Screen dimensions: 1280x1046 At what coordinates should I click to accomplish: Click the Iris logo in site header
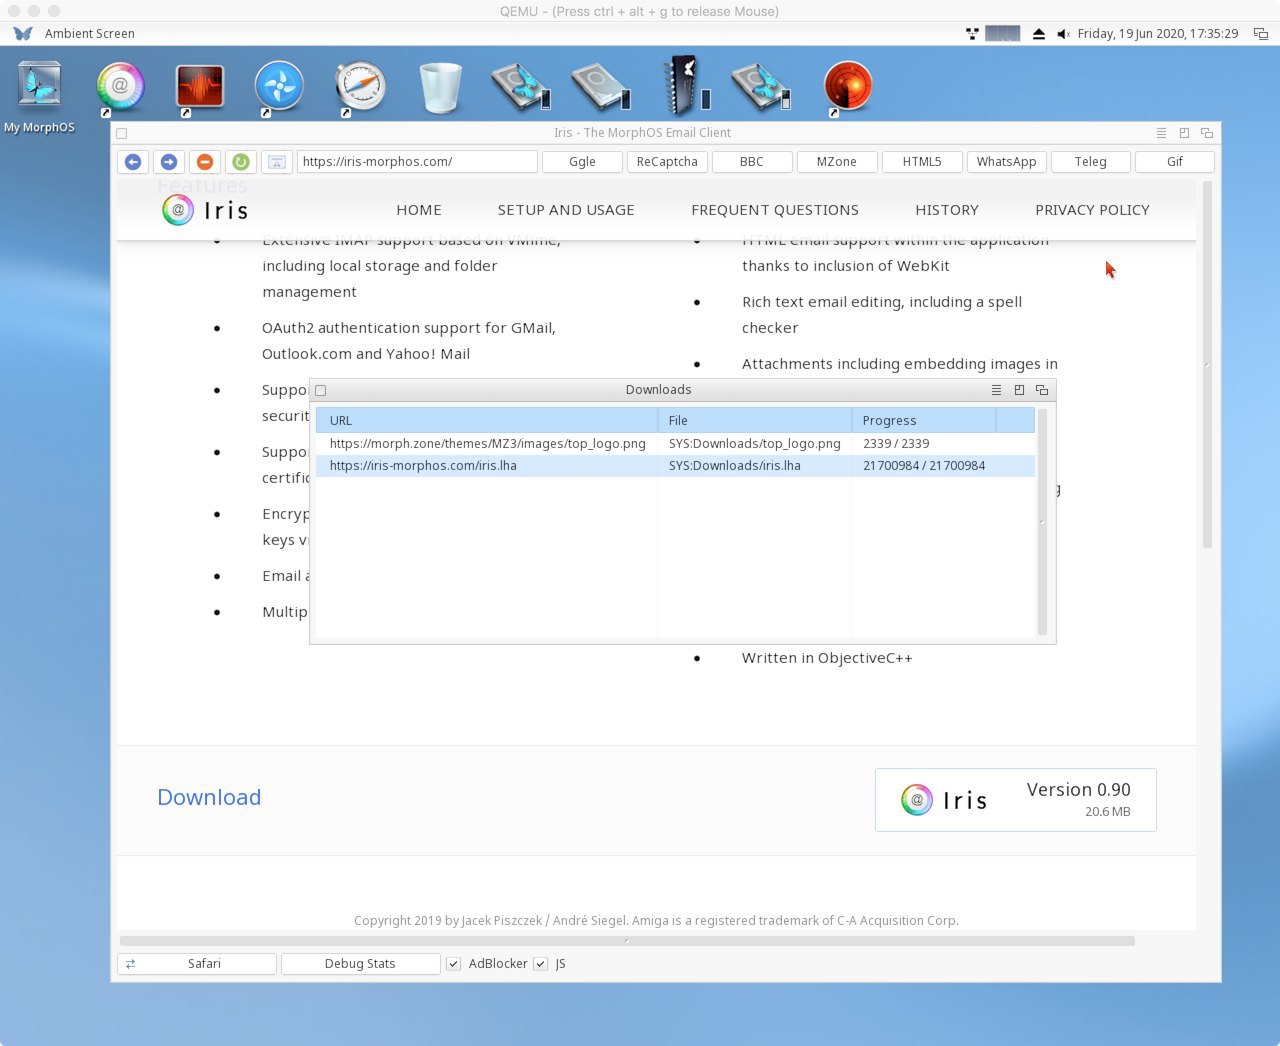point(205,210)
